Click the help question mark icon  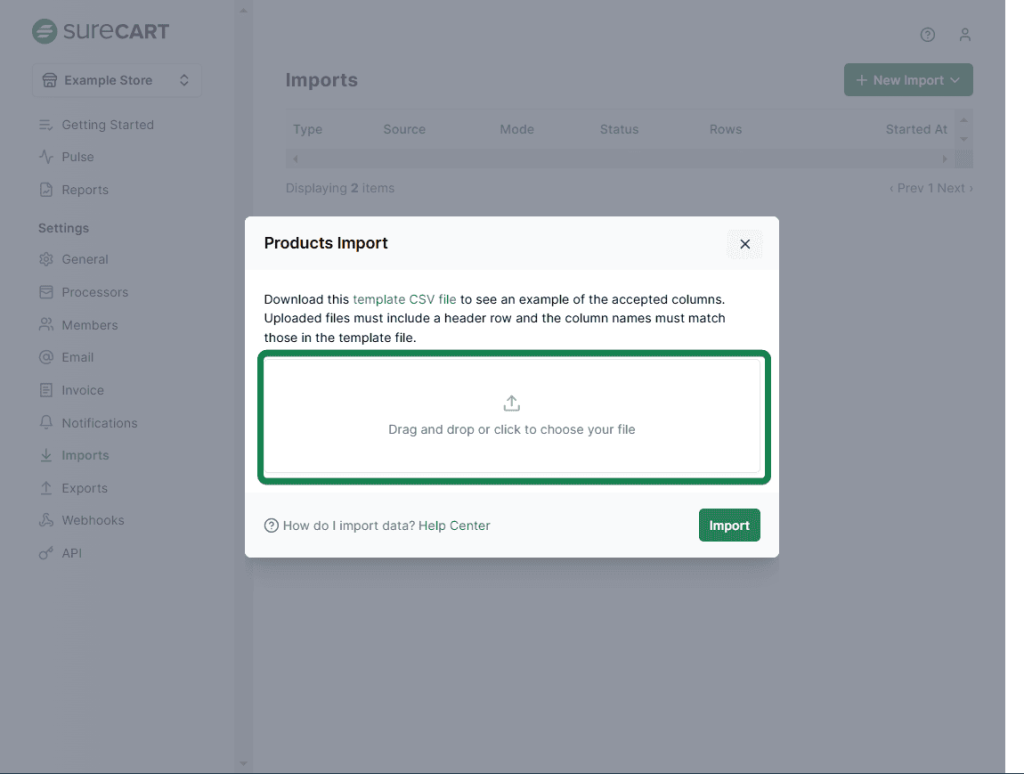click(927, 35)
